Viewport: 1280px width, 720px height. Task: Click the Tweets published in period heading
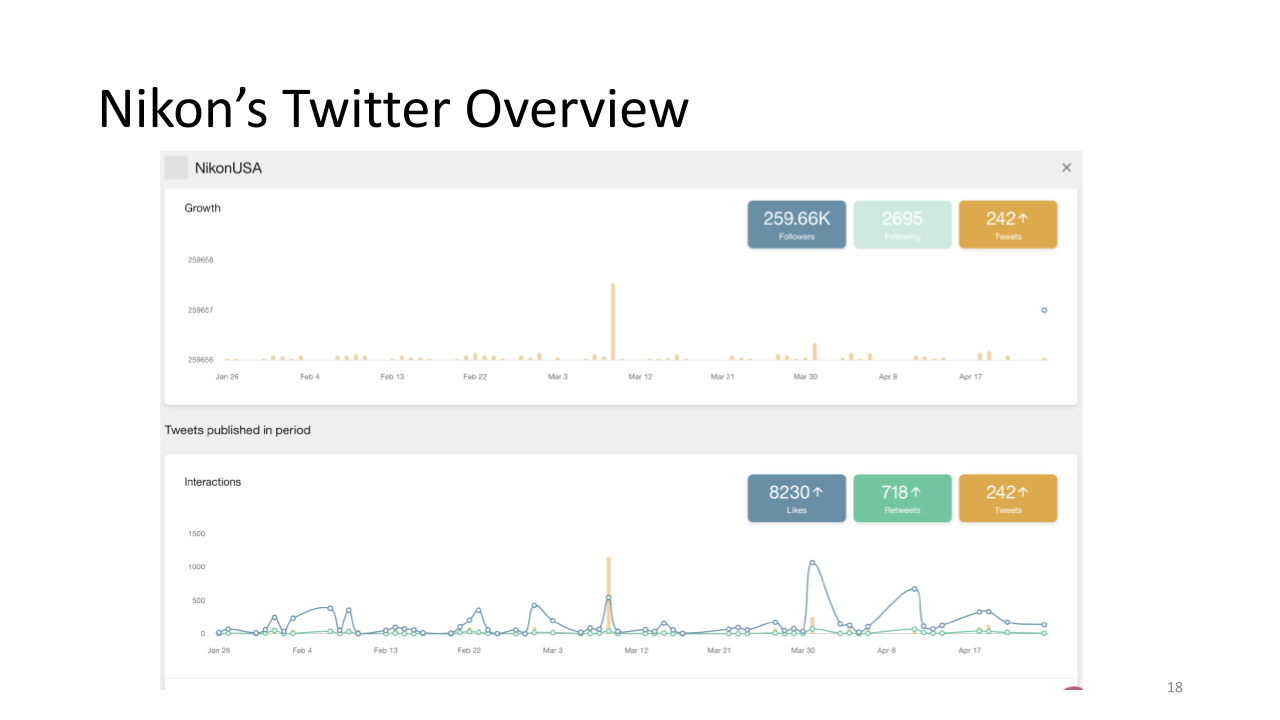[238, 430]
